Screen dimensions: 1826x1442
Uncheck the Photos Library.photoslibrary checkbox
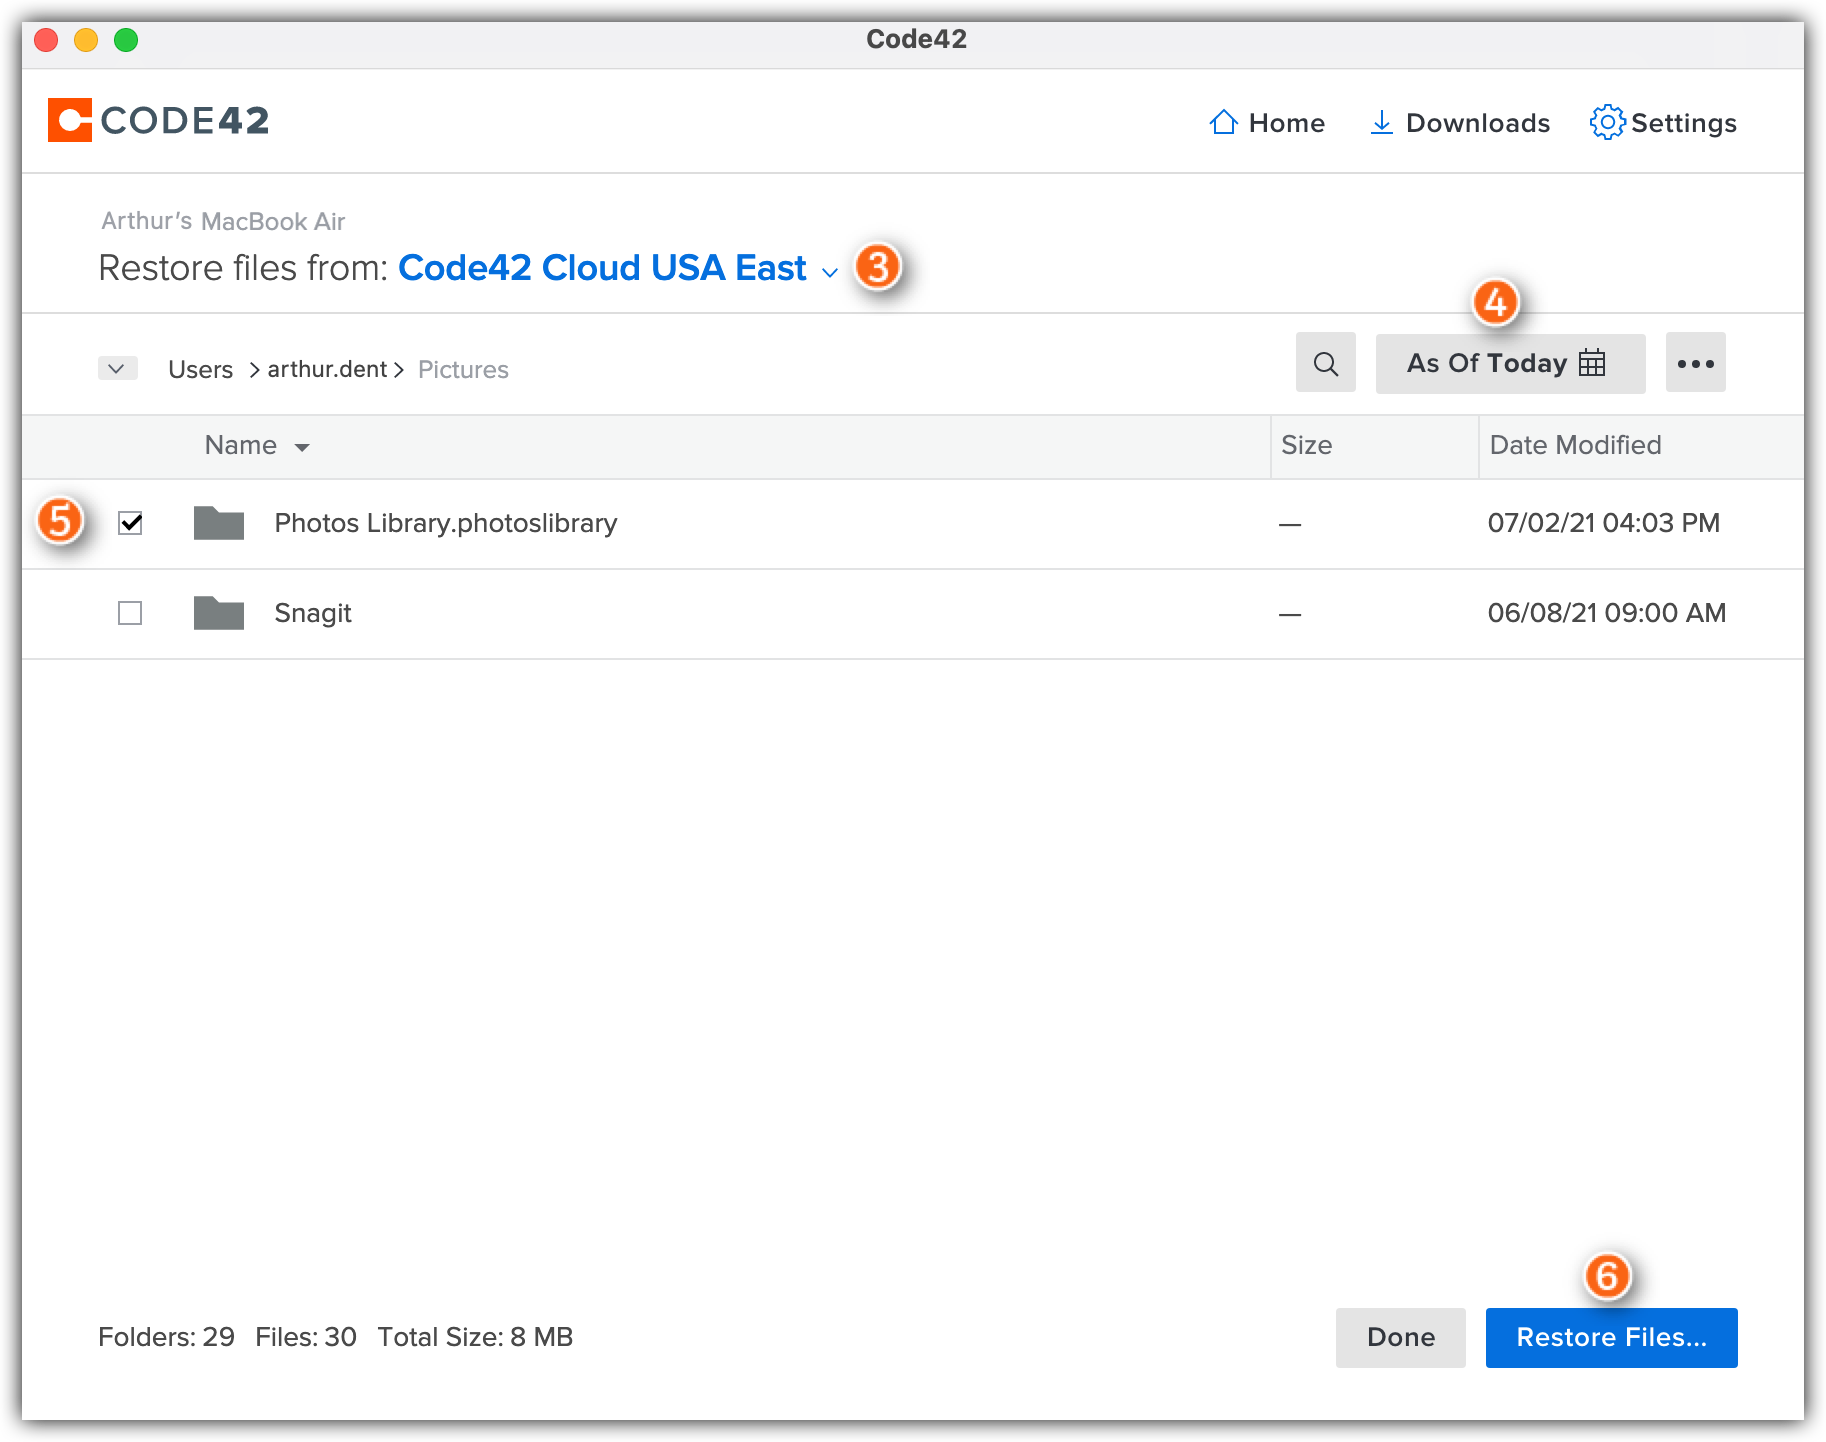click(130, 523)
